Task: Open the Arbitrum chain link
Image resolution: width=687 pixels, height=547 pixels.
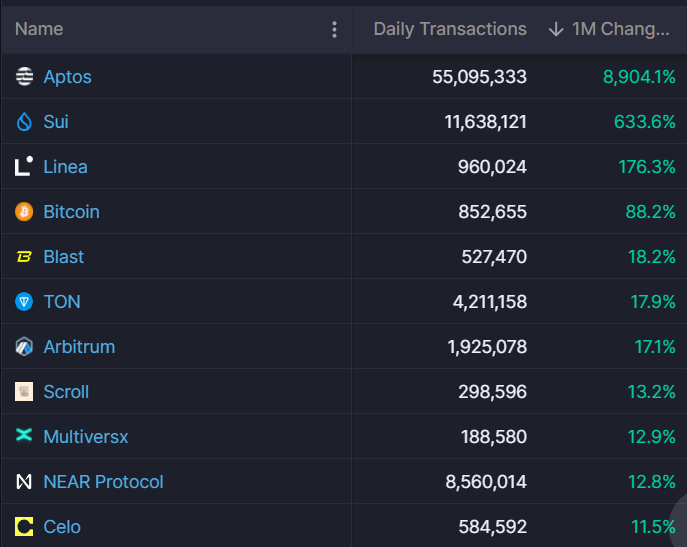Action: coord(79,347)
